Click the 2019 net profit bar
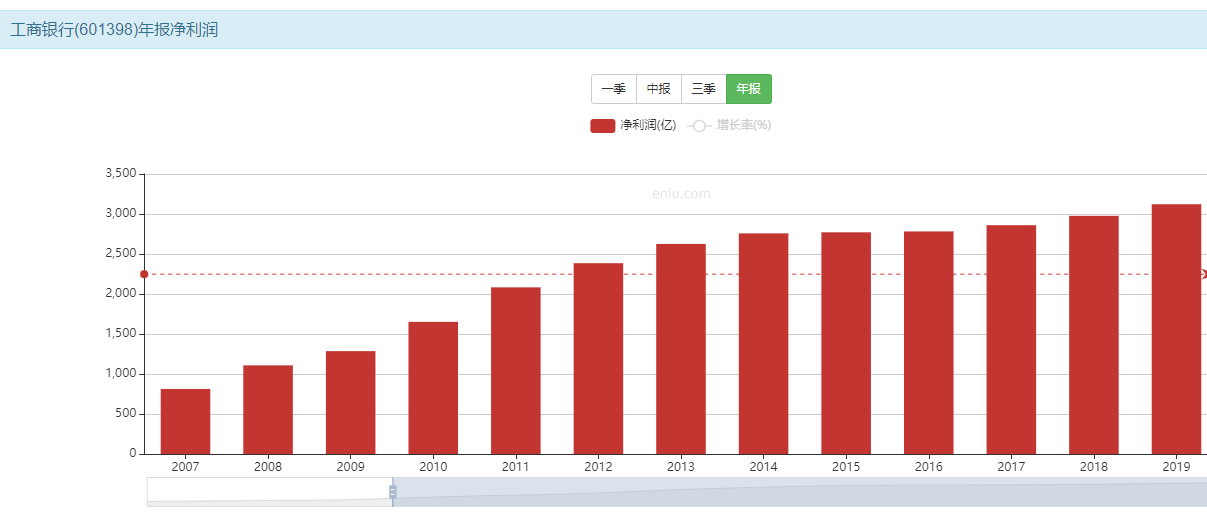Screen dimensions: 1207x518 (x=1176, y=329)
